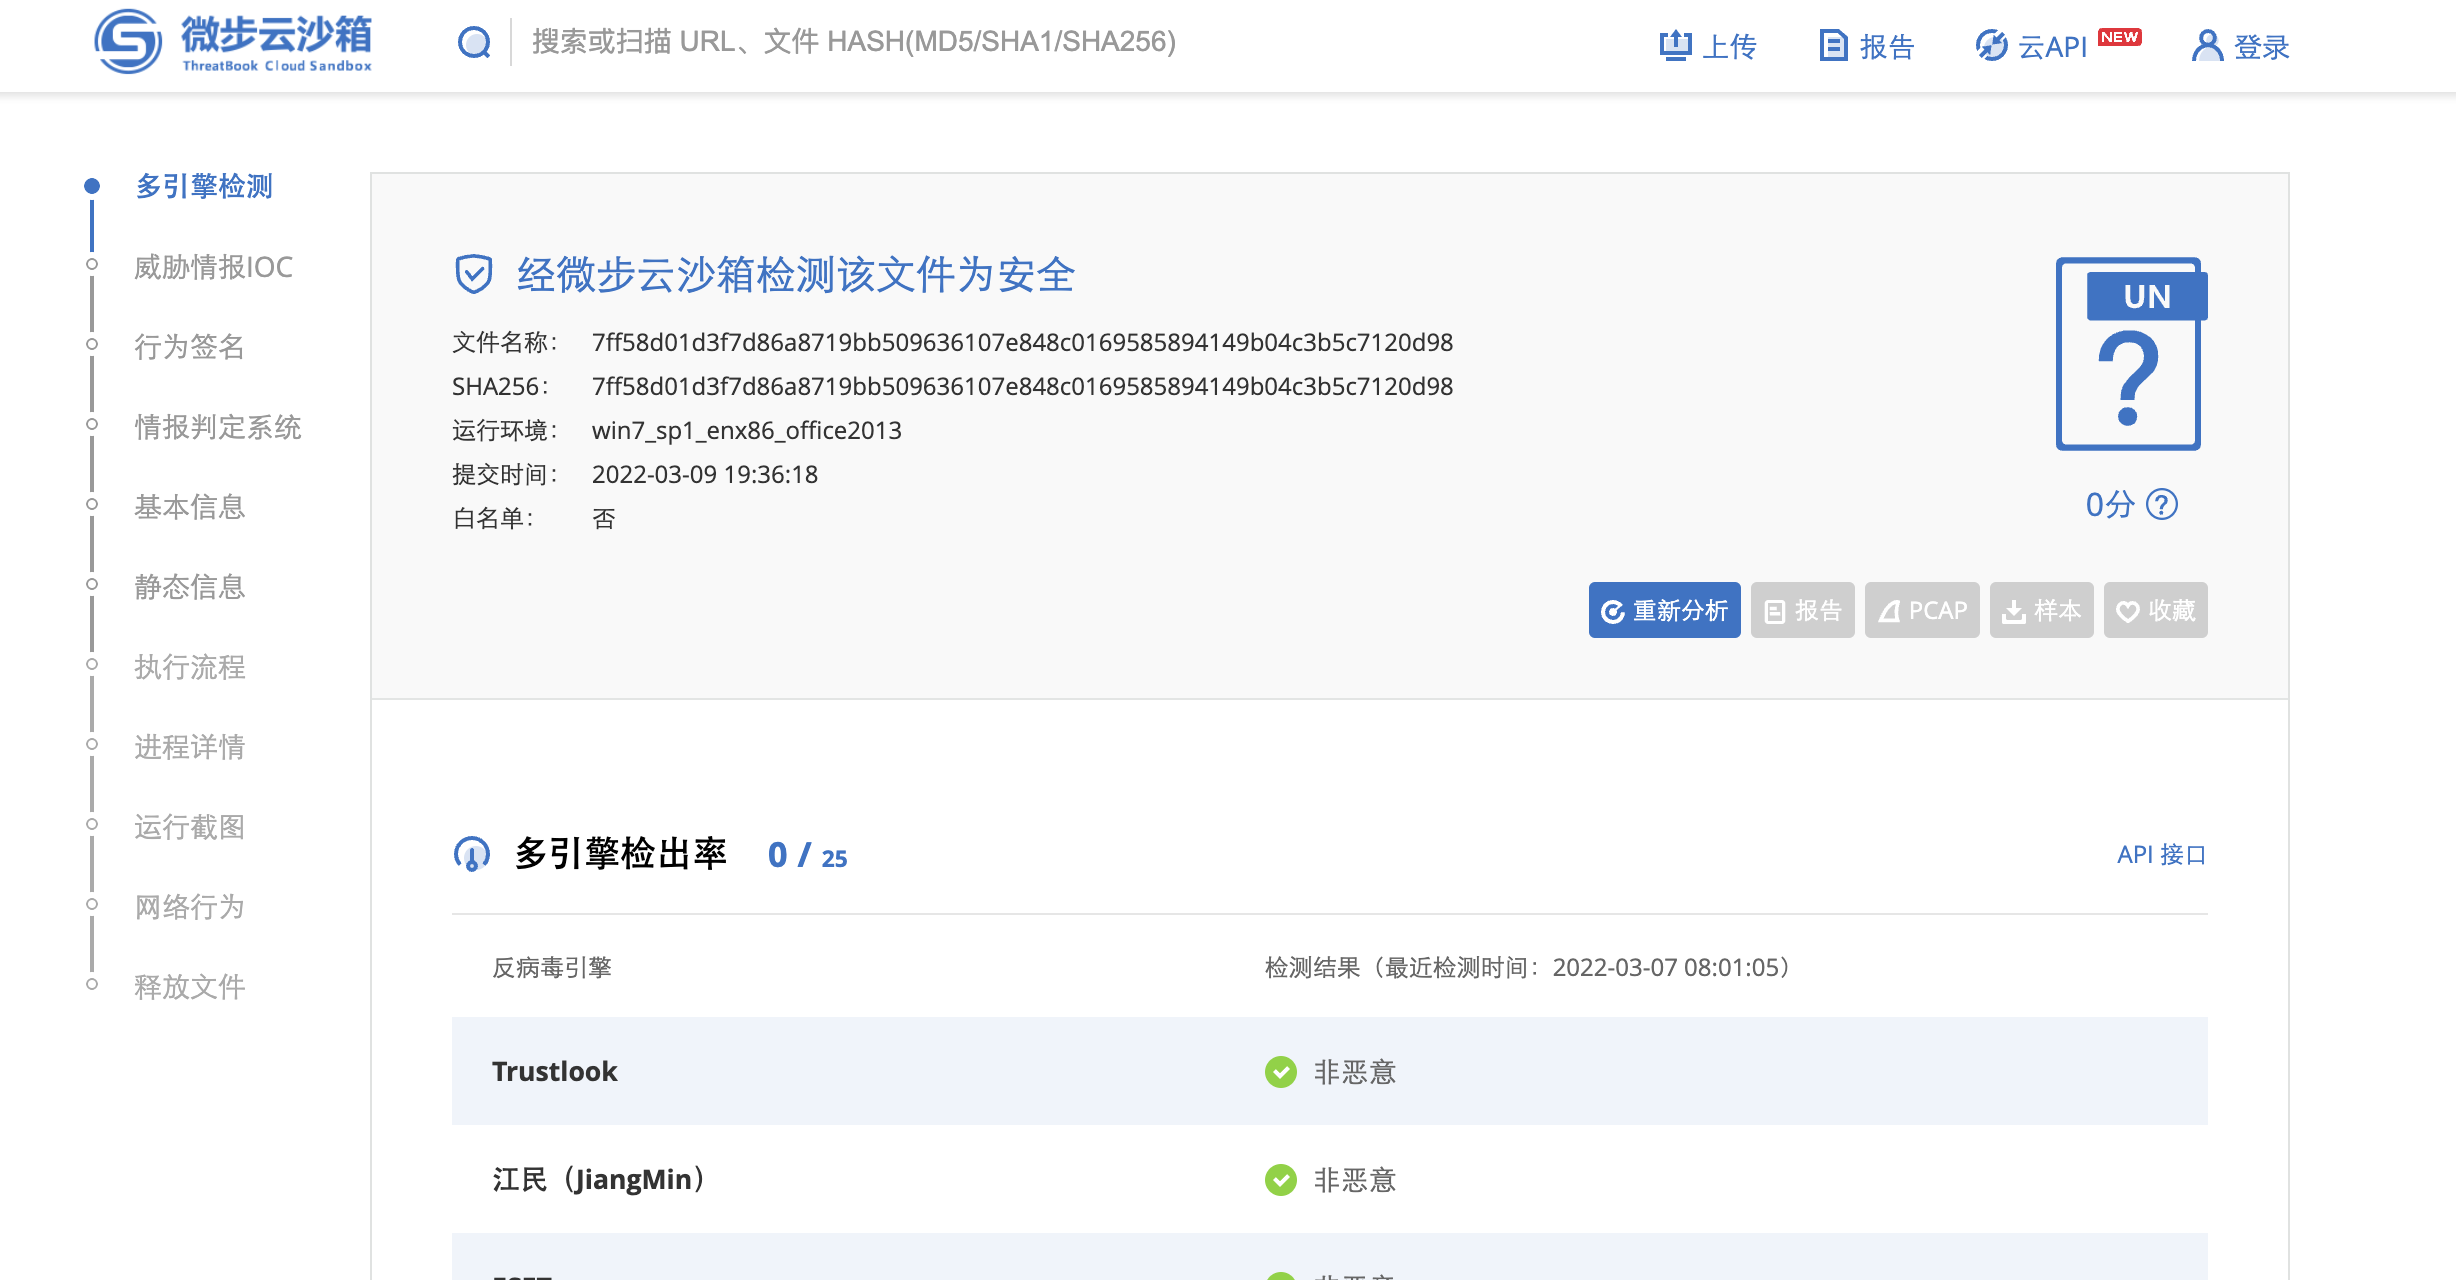Open the API 接口 link

pos(2161,855)
